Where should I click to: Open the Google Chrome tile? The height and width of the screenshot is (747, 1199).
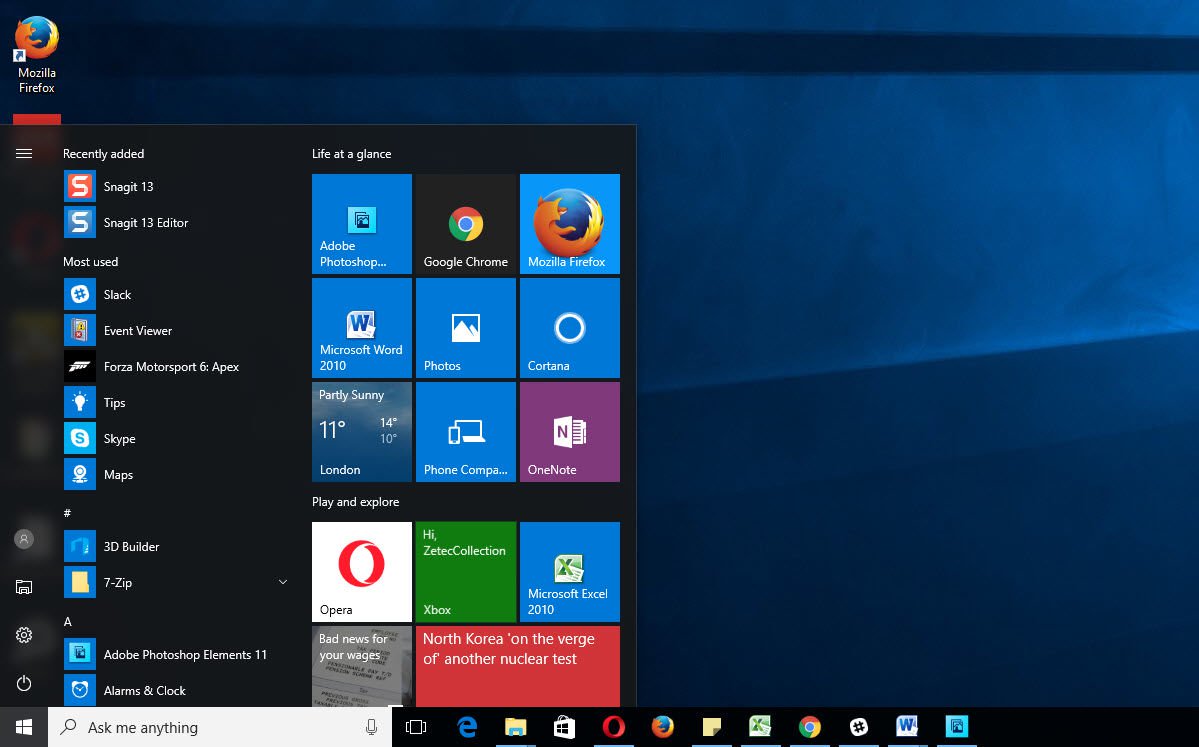[465, 224]
